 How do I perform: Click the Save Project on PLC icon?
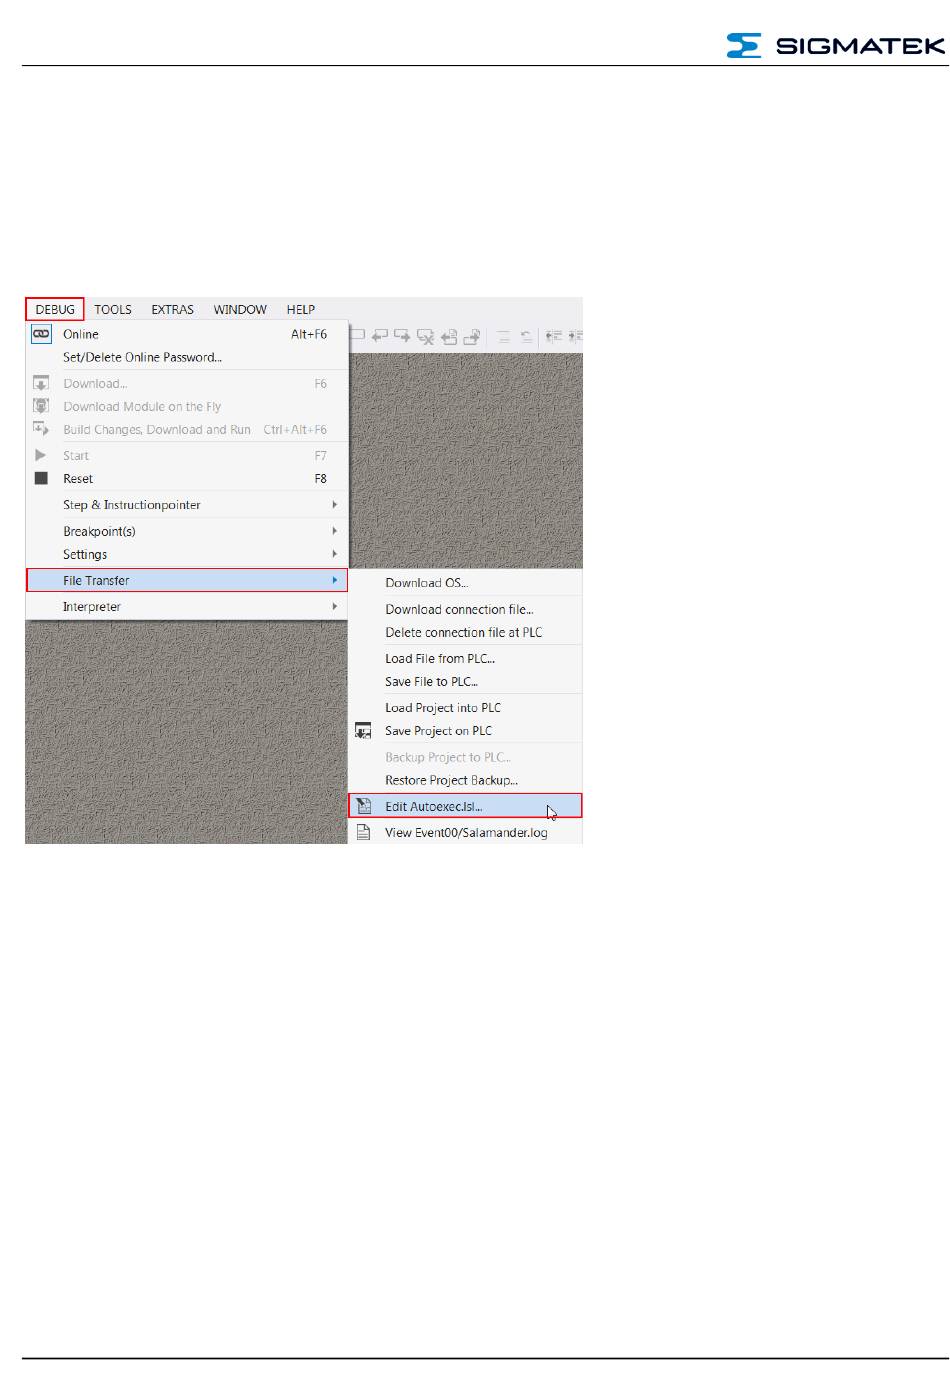pos(363,731)
